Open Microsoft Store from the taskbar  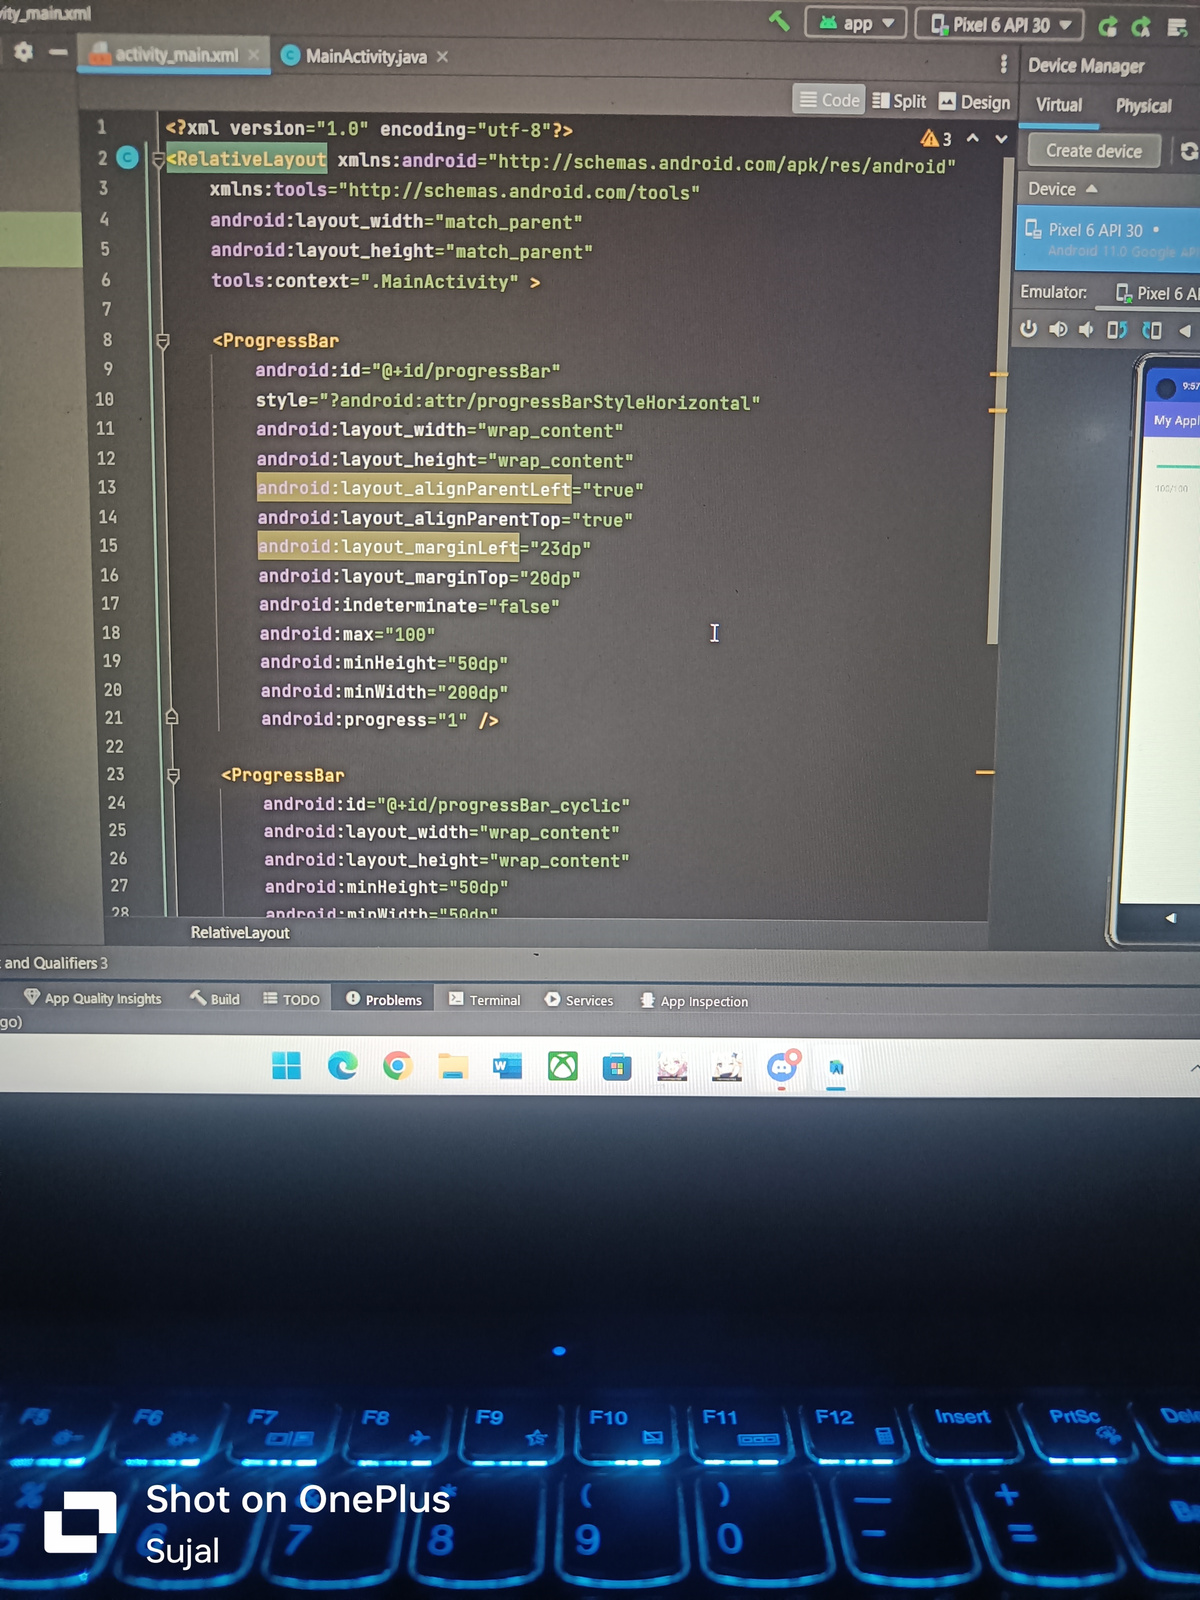[617, 1068]
